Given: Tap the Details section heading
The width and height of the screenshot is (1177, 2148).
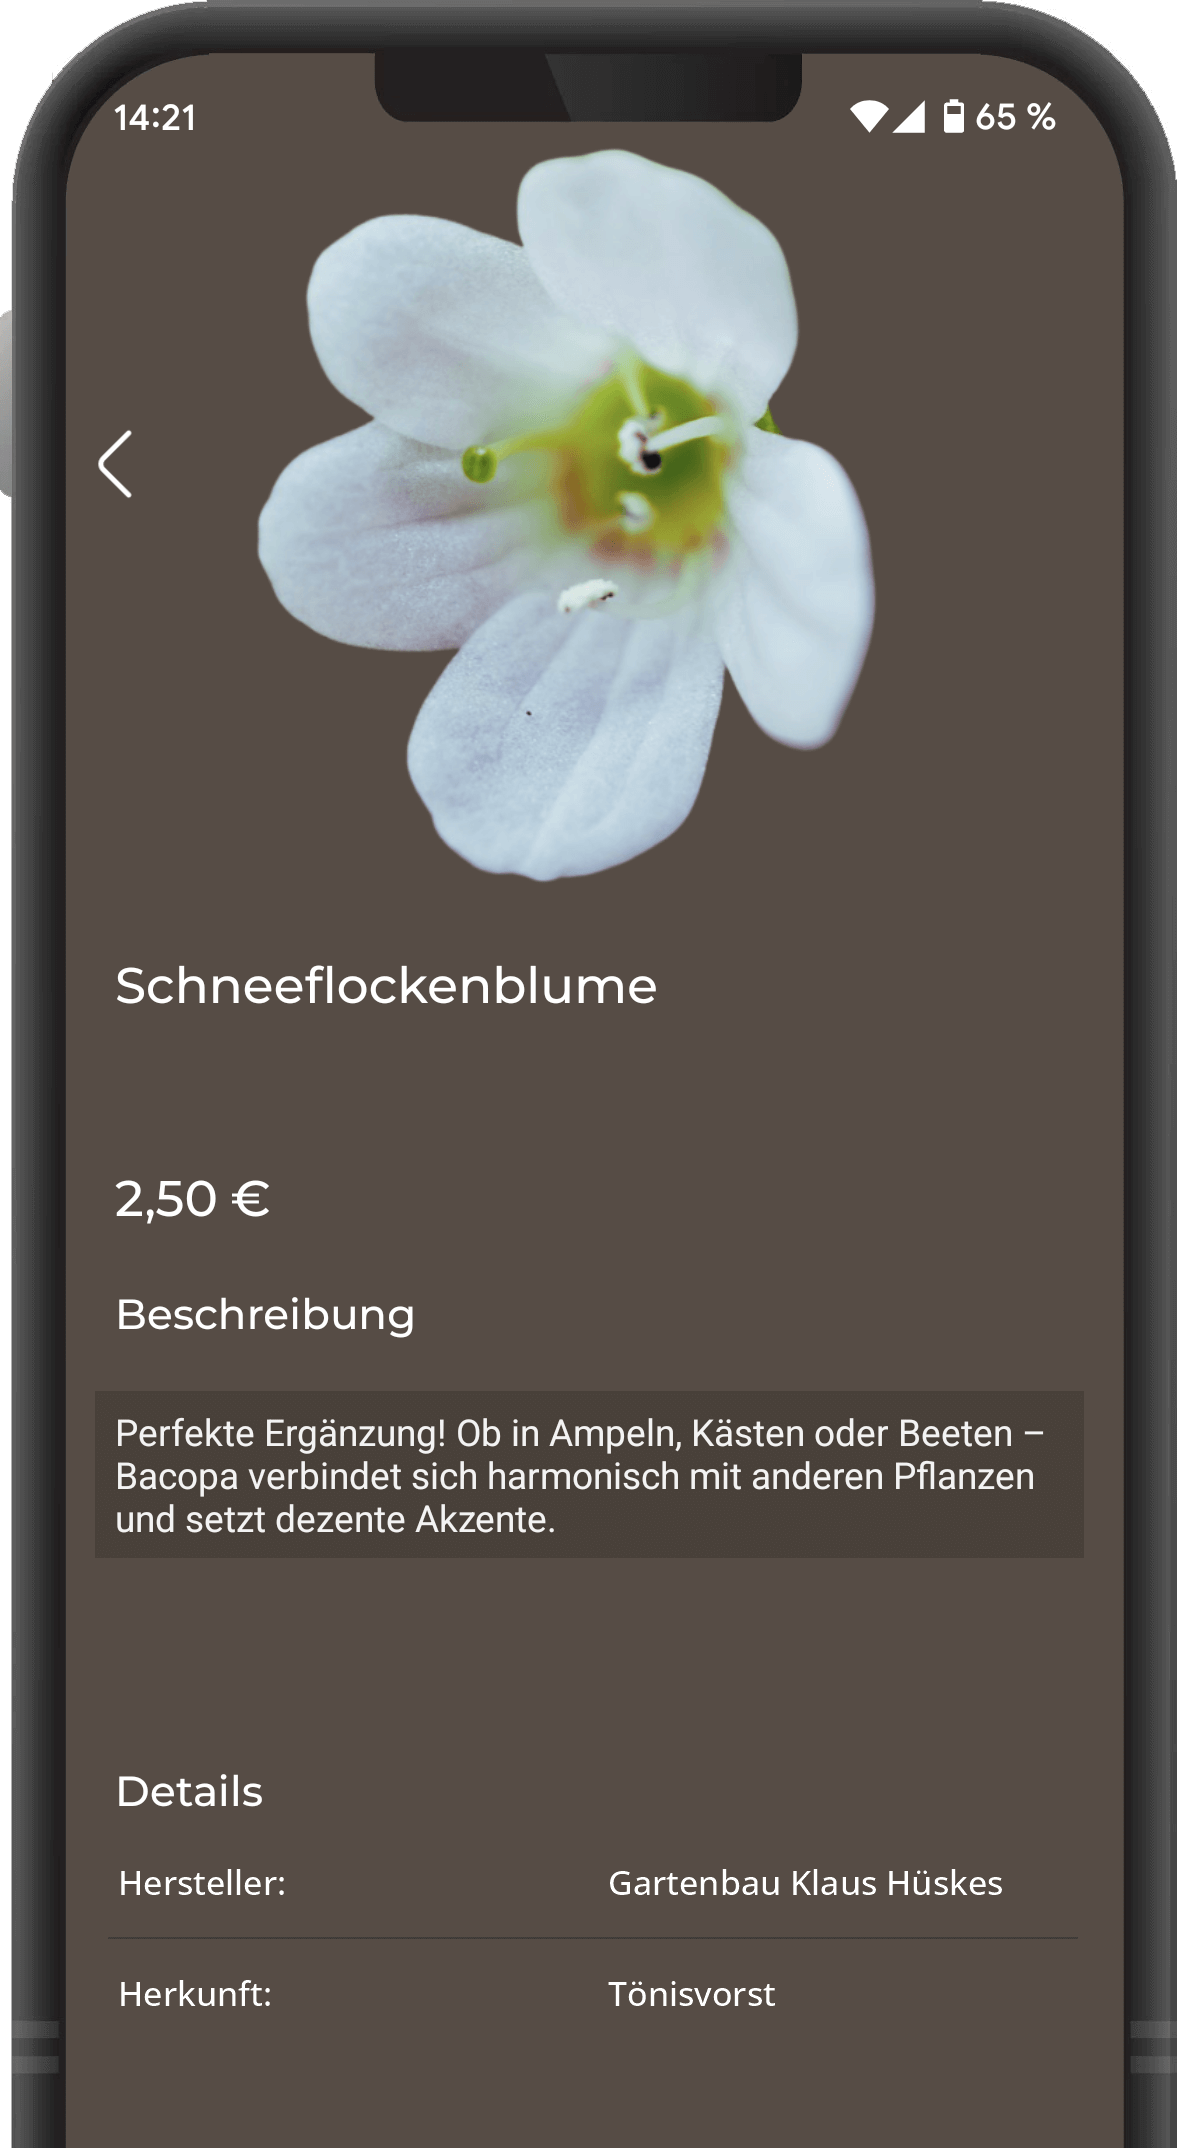Looking at the screenshot, I should pos(189,1791).
